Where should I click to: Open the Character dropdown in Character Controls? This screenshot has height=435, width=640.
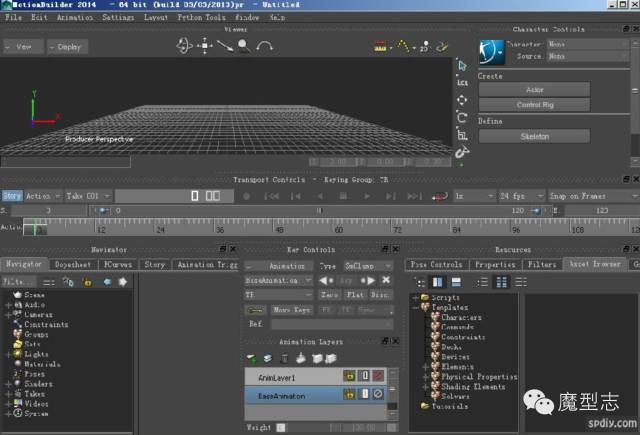point(588,44)
